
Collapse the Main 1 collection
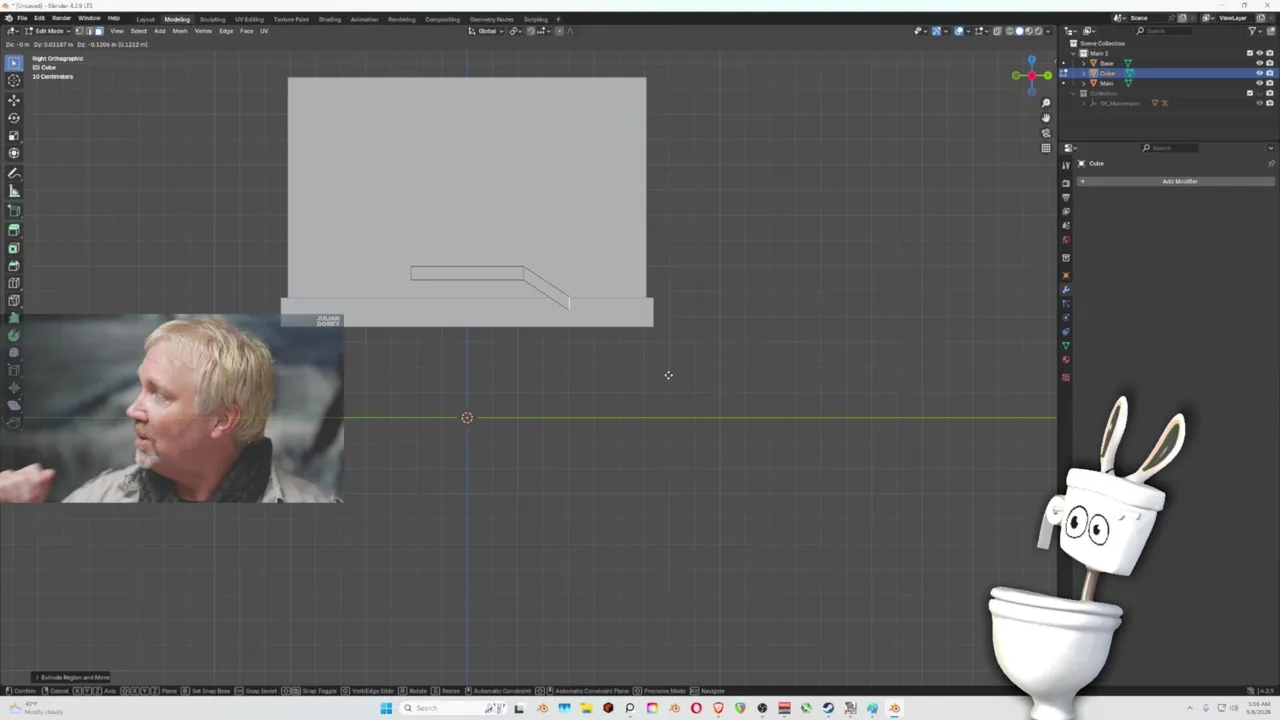pyautogui.click(x=1073, y=53)
